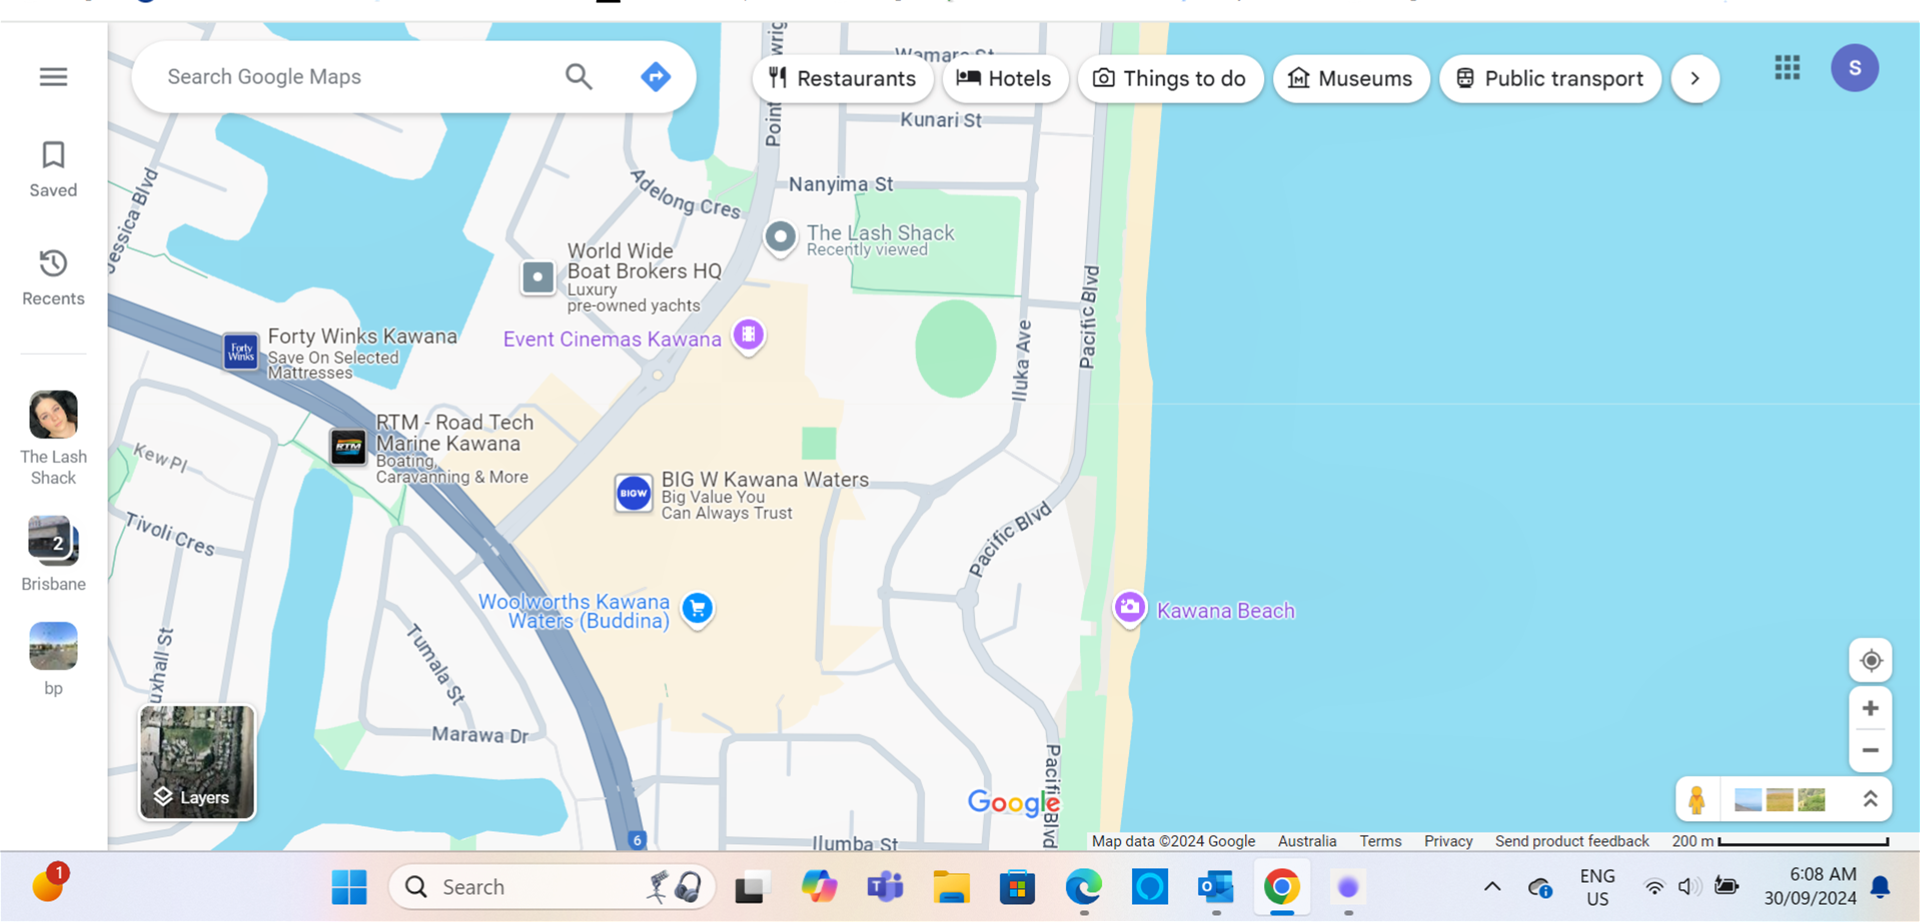Open Outlook from the taskbar
Image resolution: width=1920 pixels, height=922 pixels.
[1216, 887]
